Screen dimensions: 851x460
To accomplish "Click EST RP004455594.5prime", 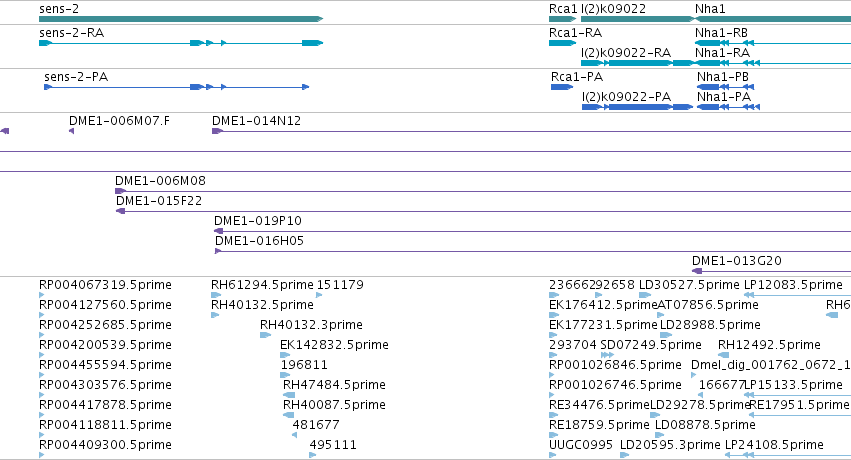I will tap(105, 365).
